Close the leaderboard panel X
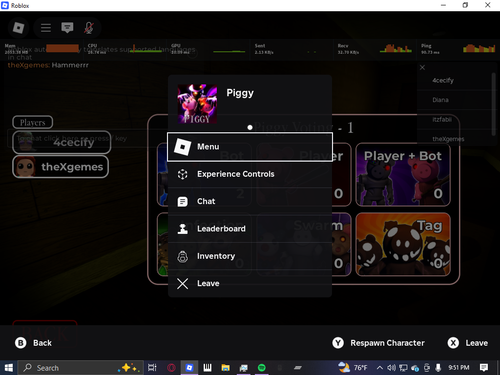This screenshot has height=375, width=500. point(422,68)
